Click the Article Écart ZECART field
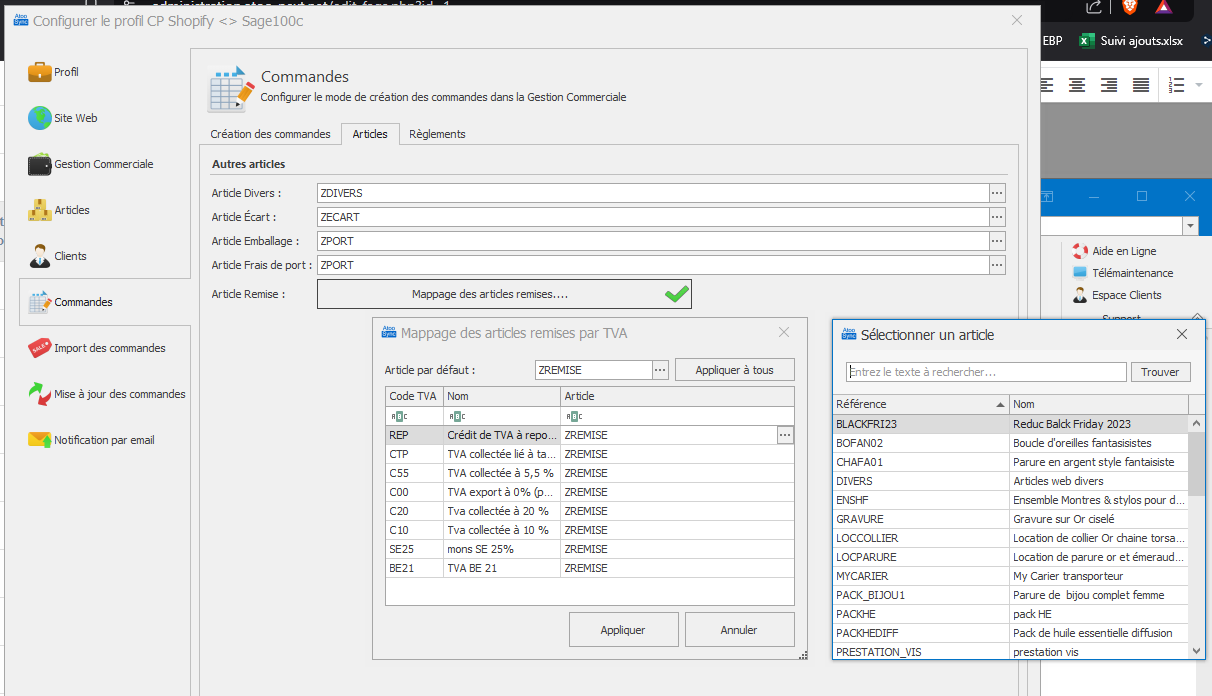The height and width of the screenshot is (696, 1212). pos(653,217)
